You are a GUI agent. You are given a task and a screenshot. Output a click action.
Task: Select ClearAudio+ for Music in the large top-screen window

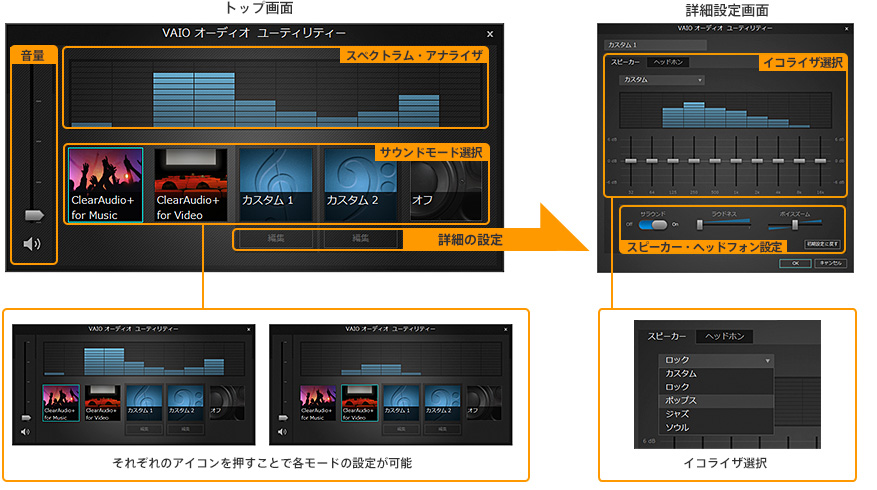pyautogui.click(x=106, y=185)
